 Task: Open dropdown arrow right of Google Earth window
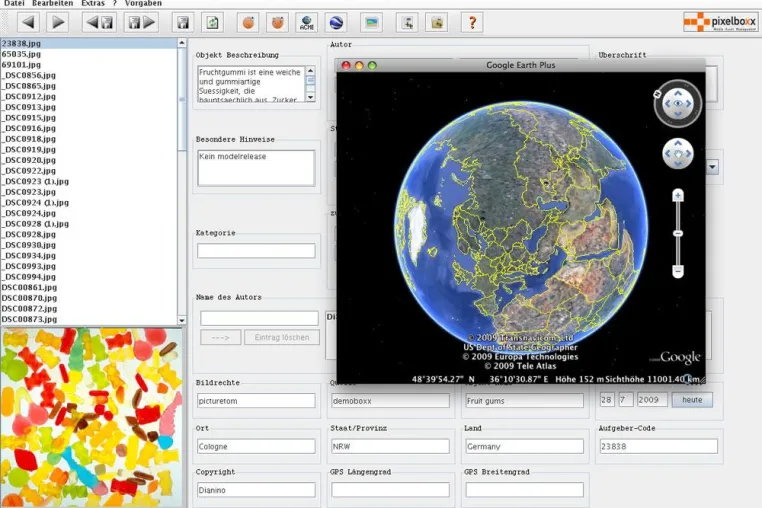[x=712, y=167]
